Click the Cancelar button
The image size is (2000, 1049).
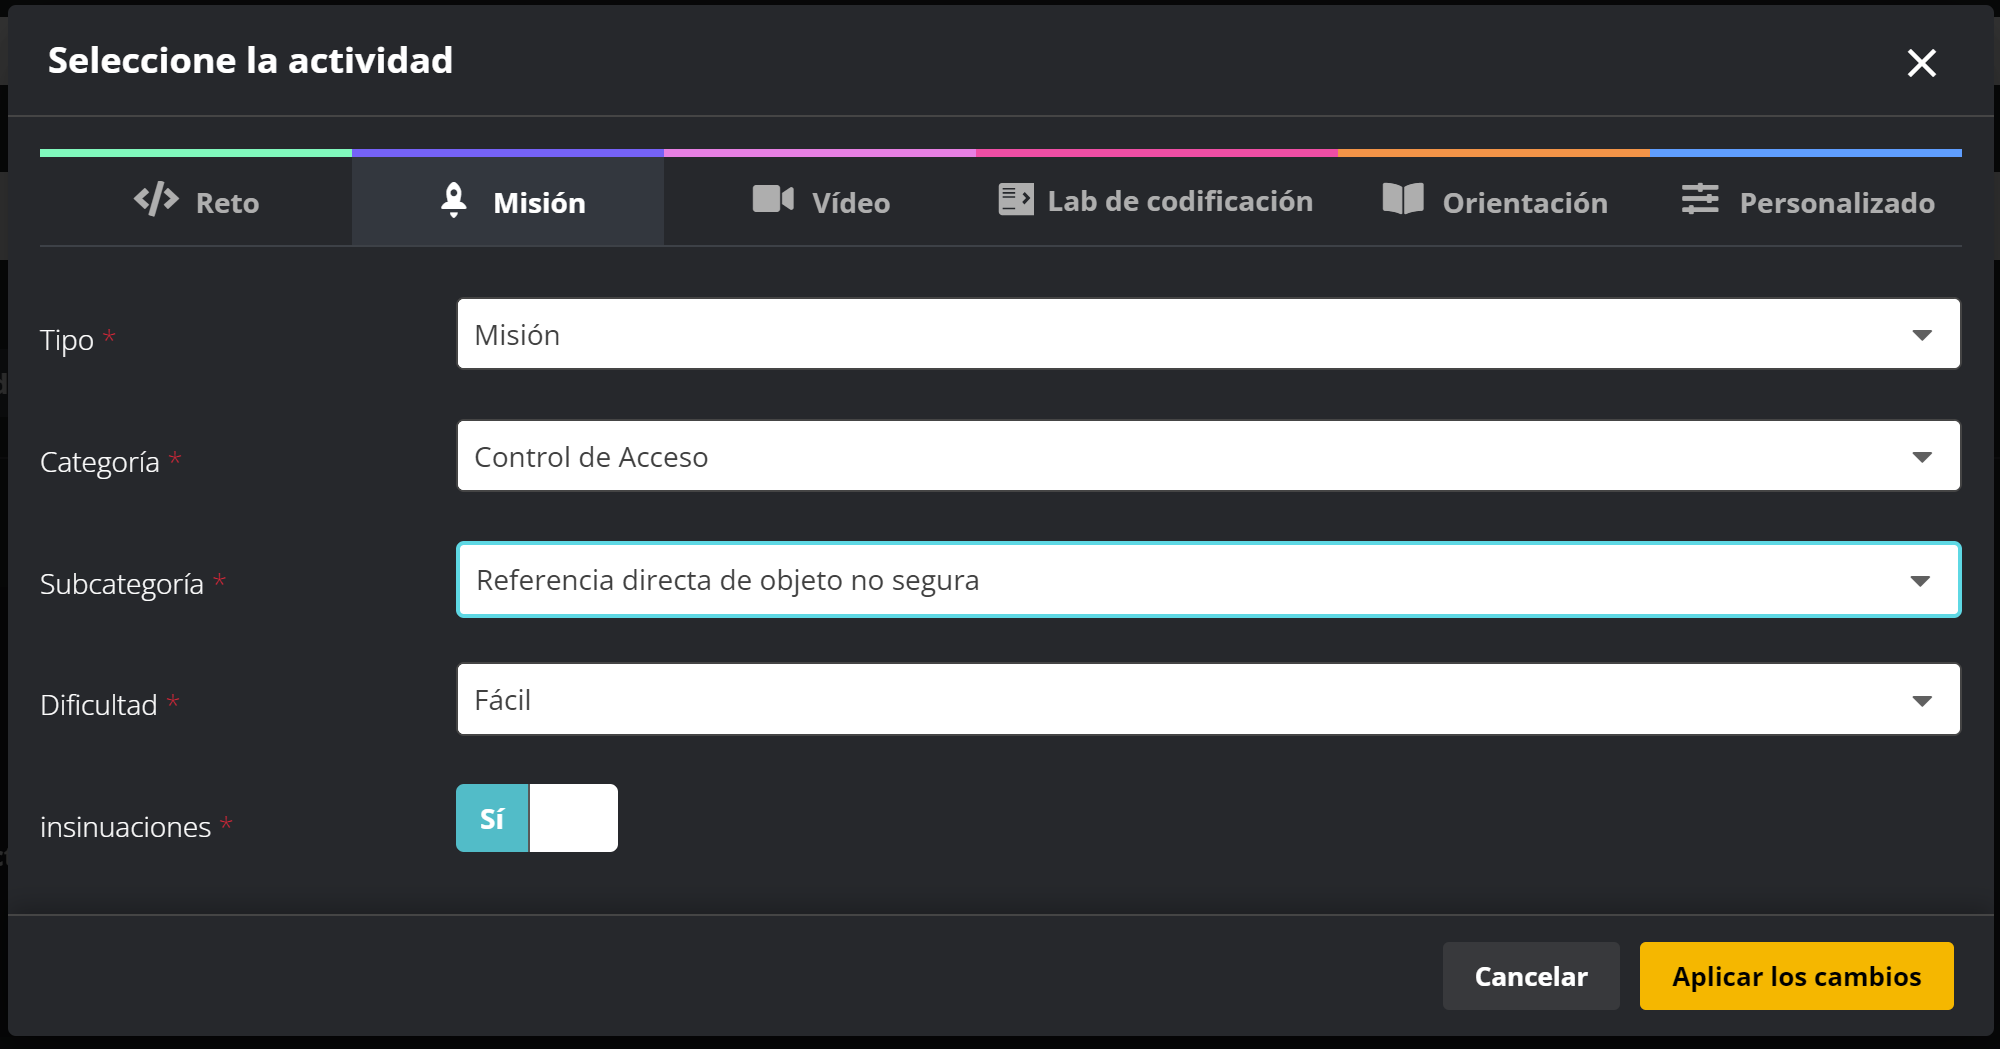click(1531, 976)
